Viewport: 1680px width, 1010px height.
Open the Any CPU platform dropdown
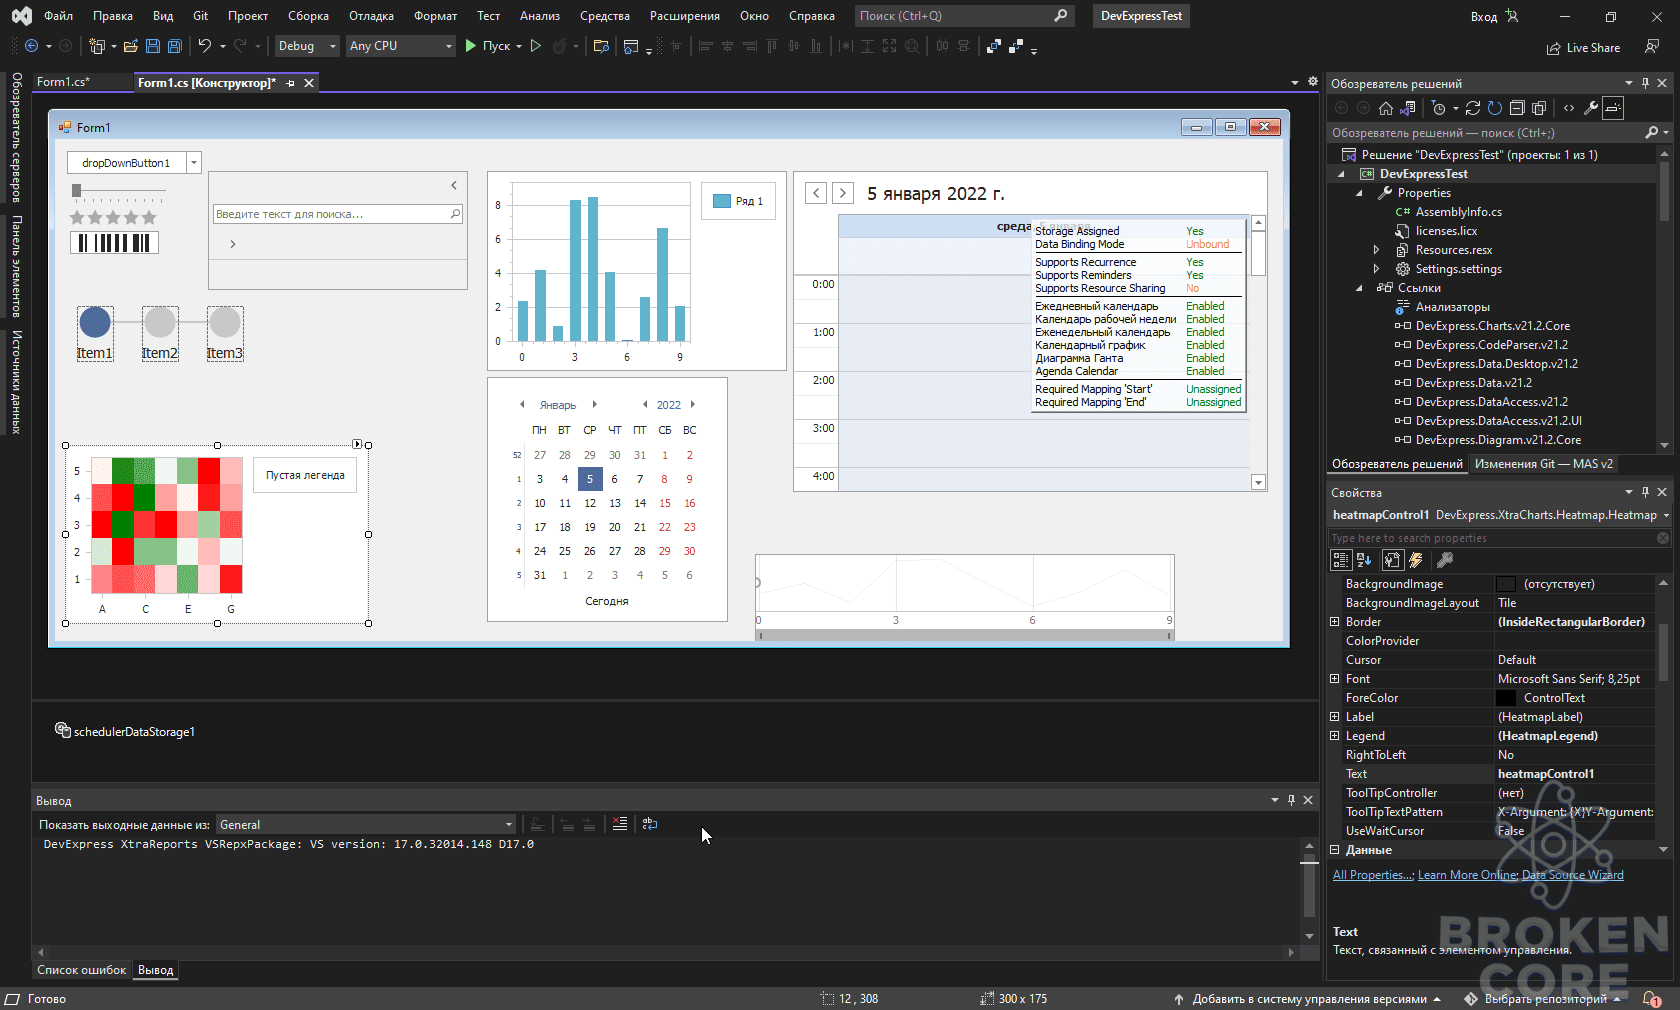point(401,46)
